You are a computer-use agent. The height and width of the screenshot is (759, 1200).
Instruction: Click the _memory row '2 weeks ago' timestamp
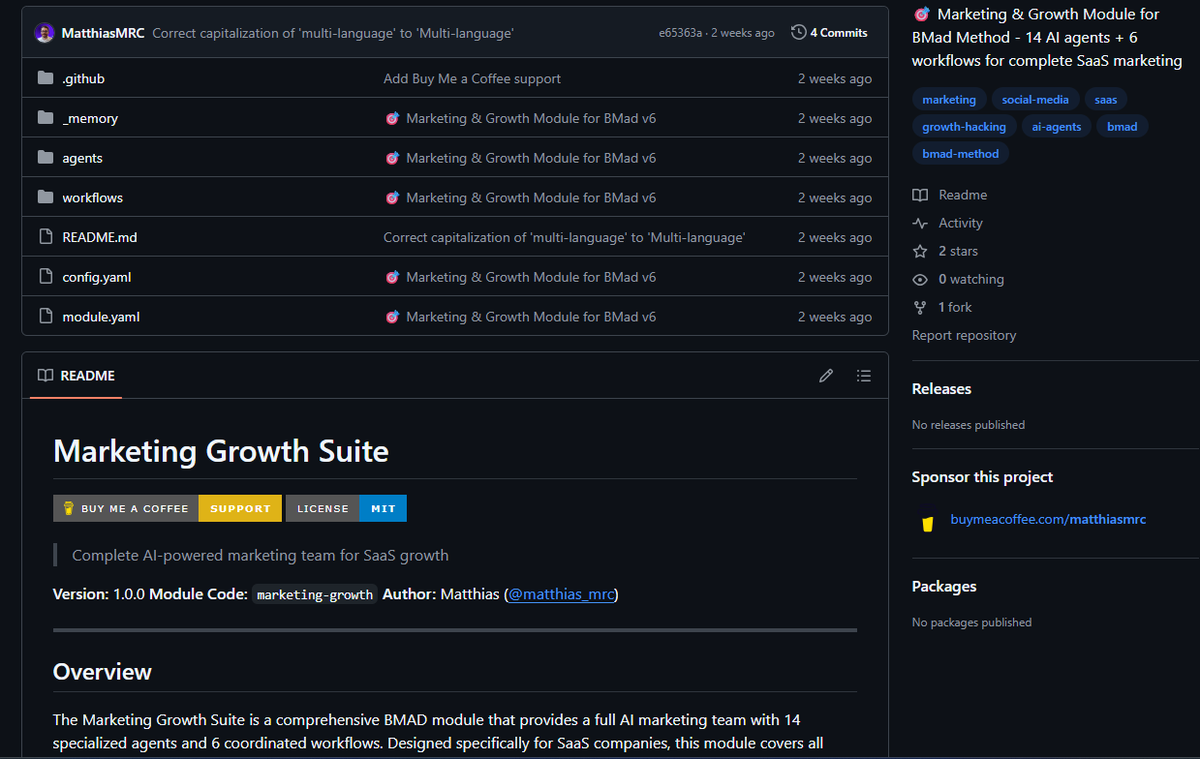tap(835, 118)
